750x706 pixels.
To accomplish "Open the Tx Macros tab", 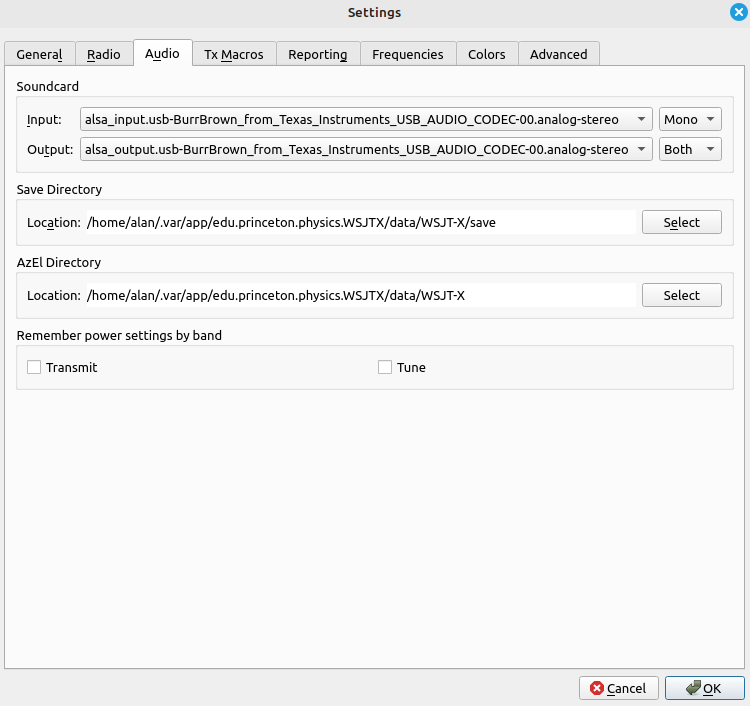I will [x=234, y=54].
